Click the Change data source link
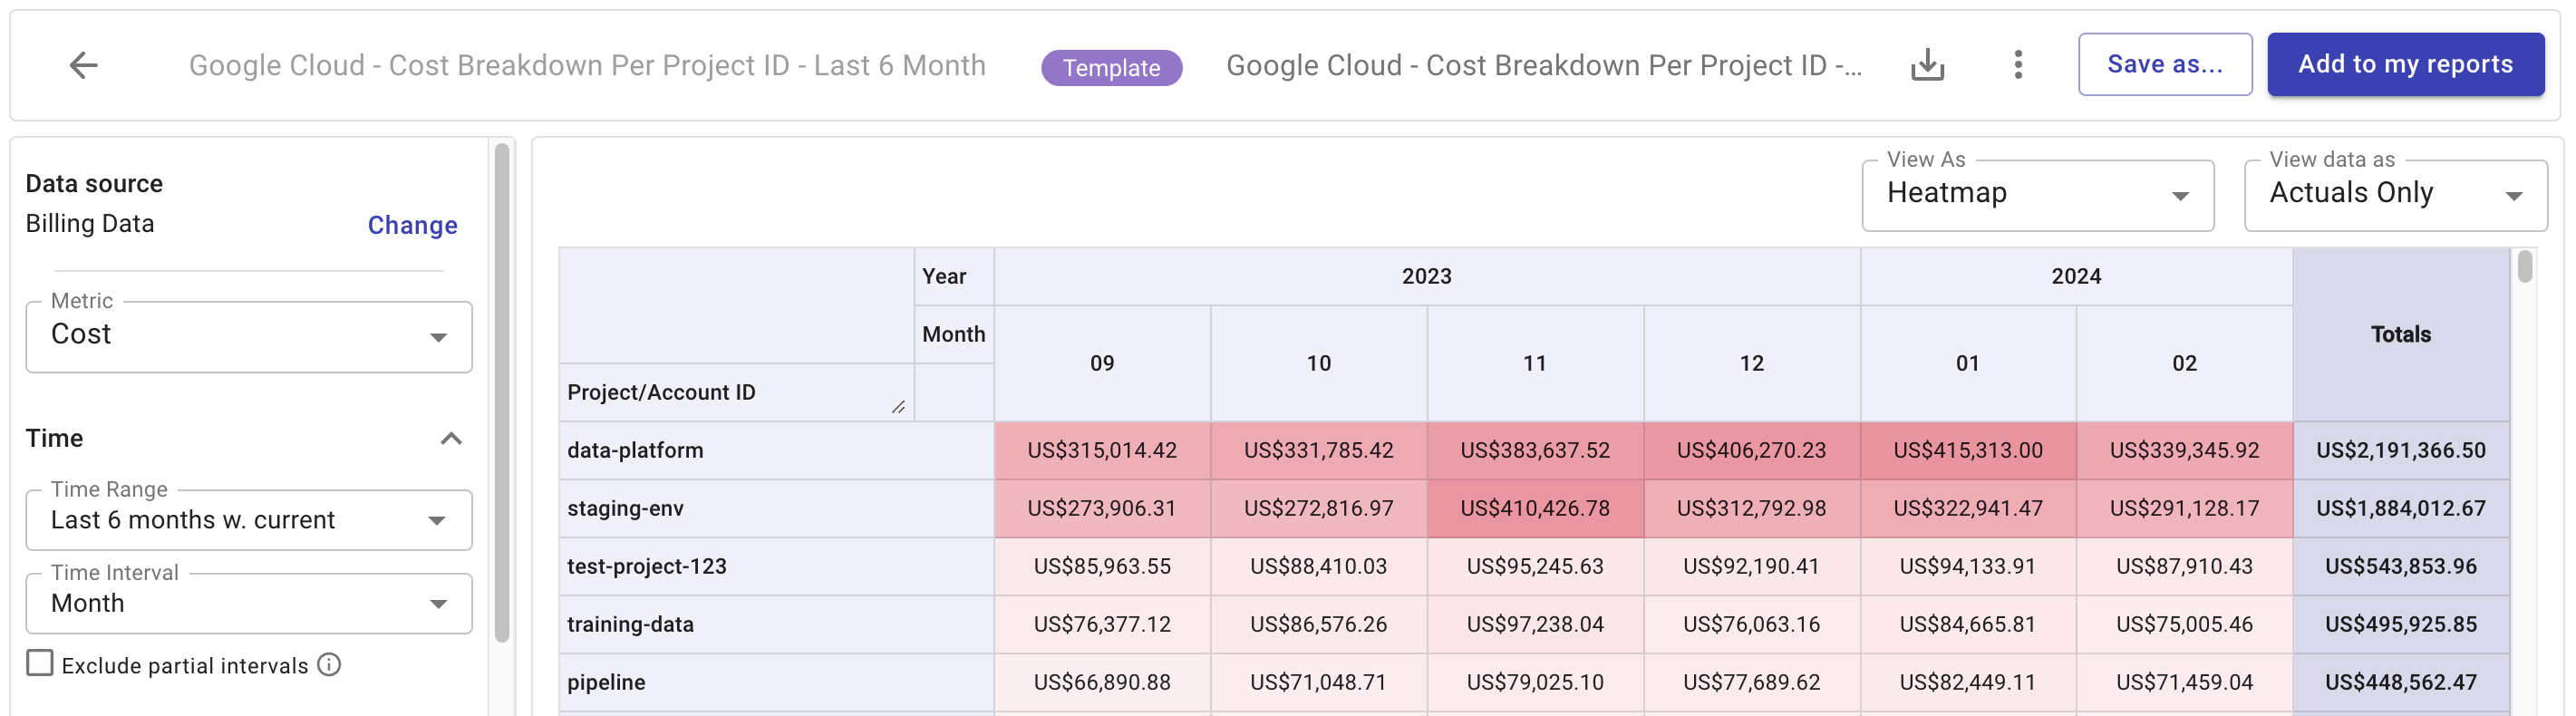 tap(412, 225)
